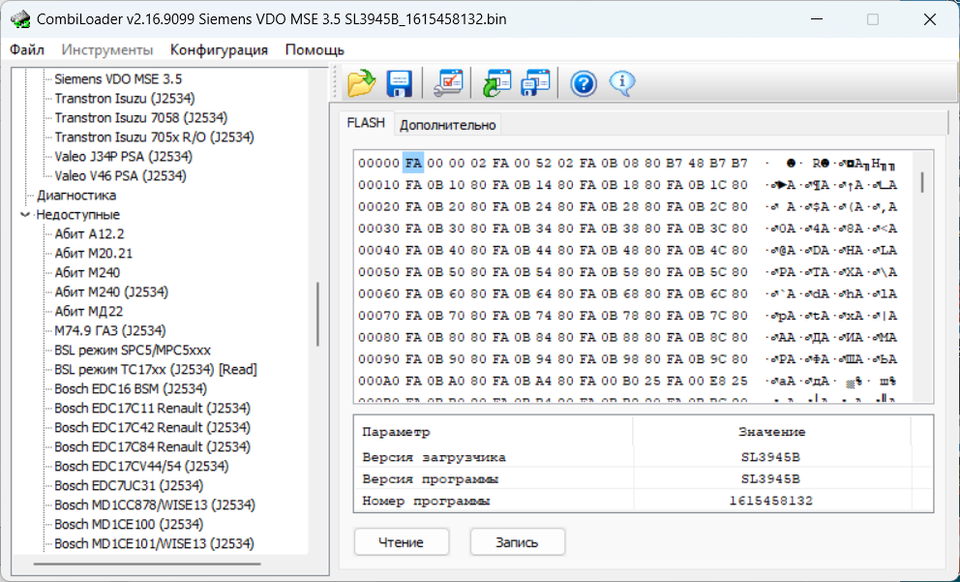Image resolution: width=960 pixels, height=582 pixels.
Task: Select Абит A12.2 in the tree
Action: click(x=89, y=234)
